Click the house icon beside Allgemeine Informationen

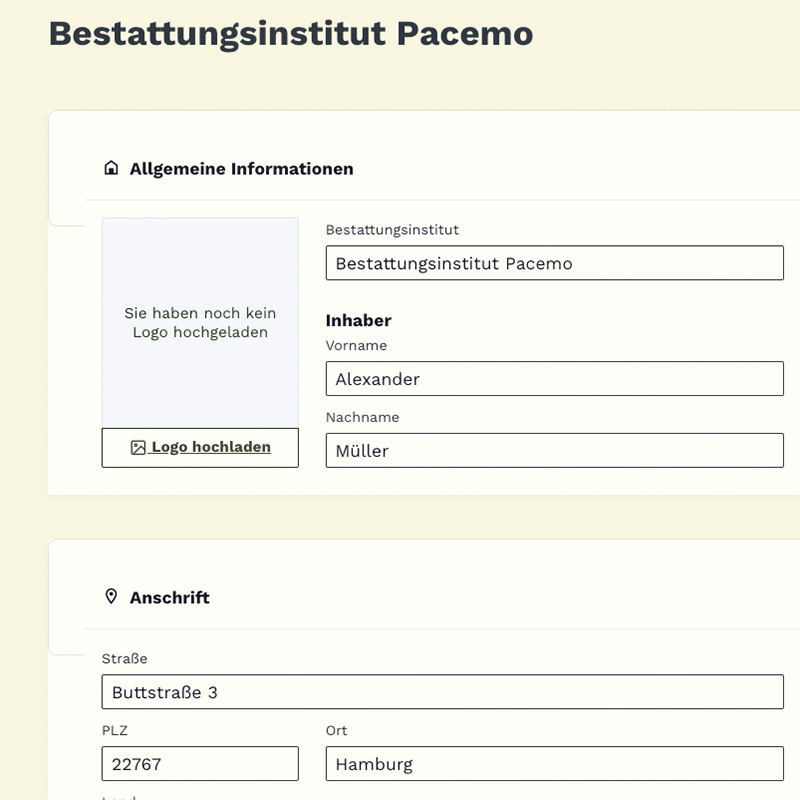click(111, 168)
